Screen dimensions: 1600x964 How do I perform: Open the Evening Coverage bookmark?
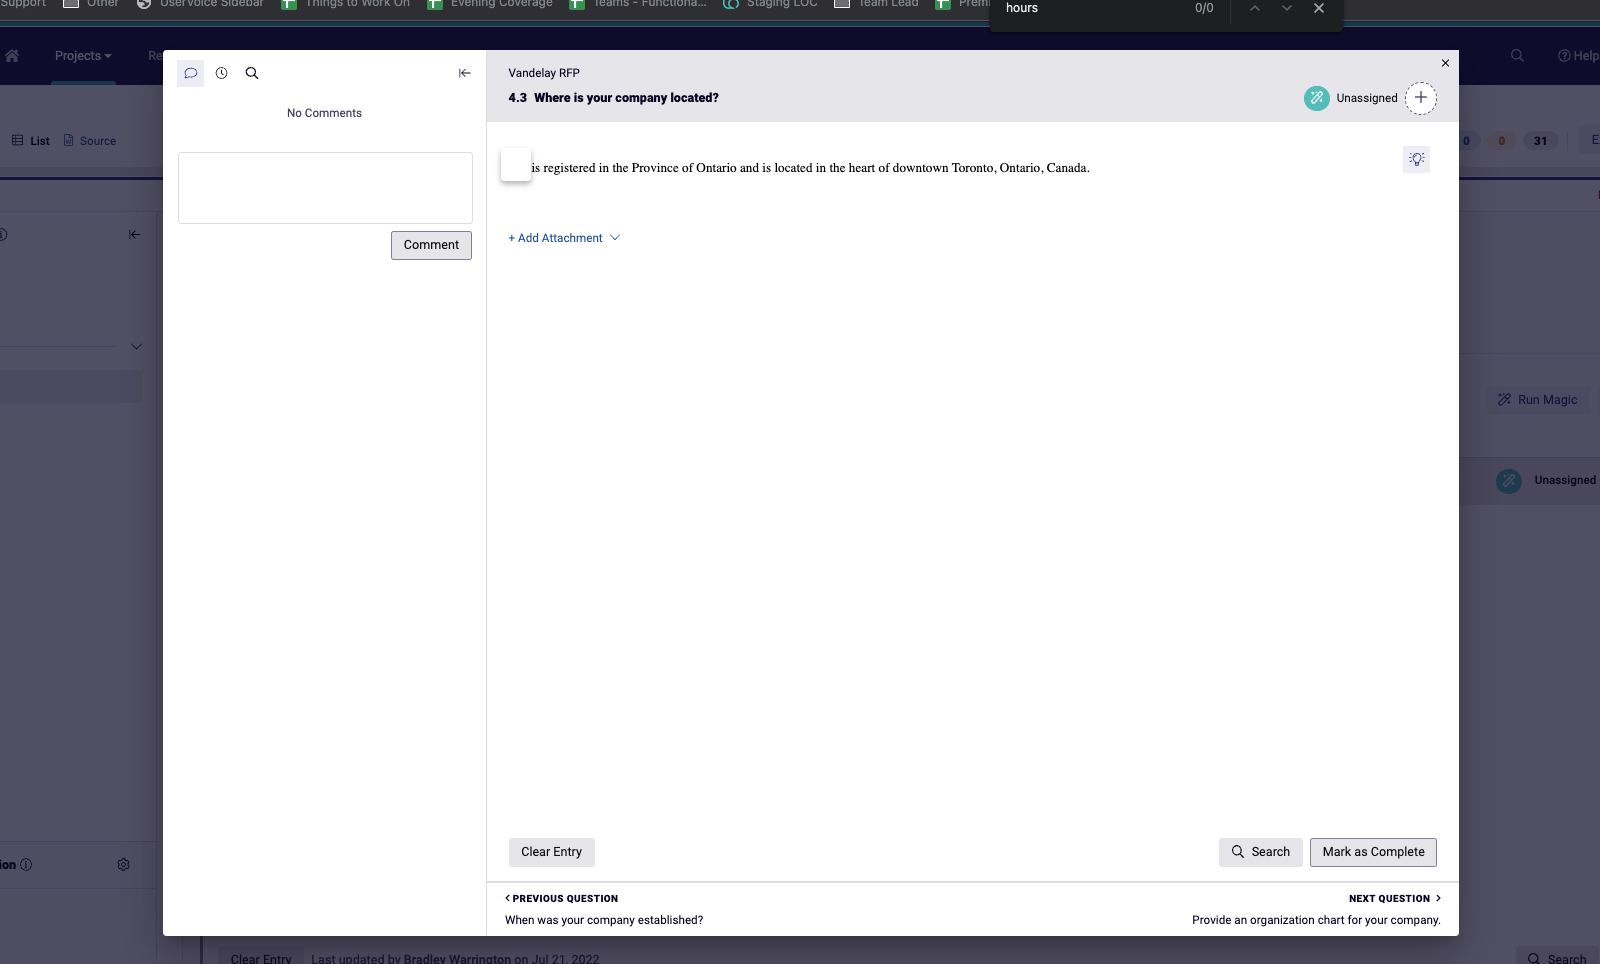[x=490, y=4]
